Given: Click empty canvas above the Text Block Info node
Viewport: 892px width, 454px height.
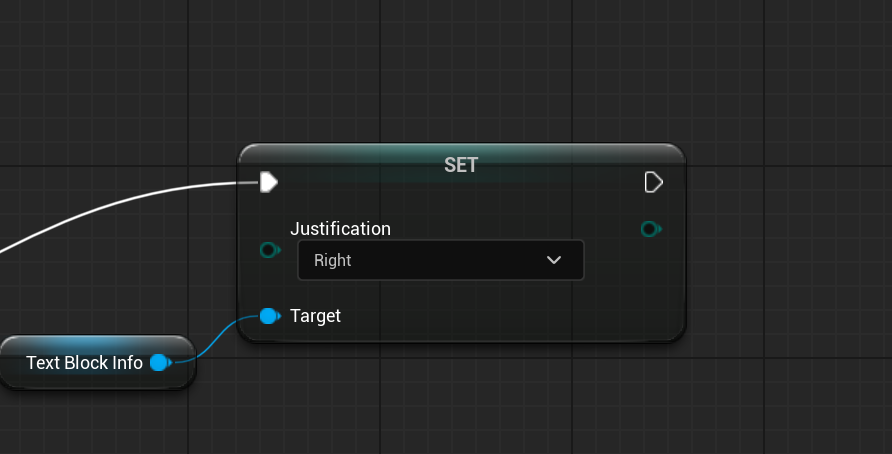Looking at the screenshot, I should pos(90,290).
